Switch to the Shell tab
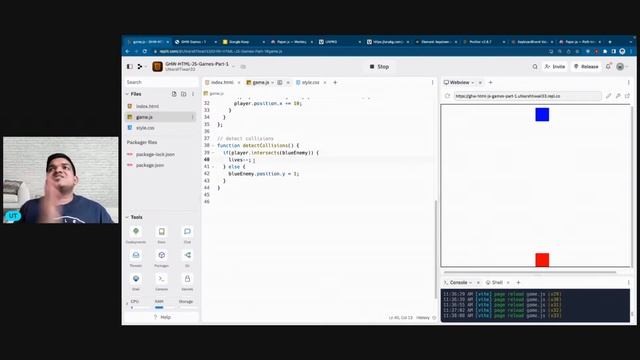Screen dimensions: 640x360 [x=494, y=282]
